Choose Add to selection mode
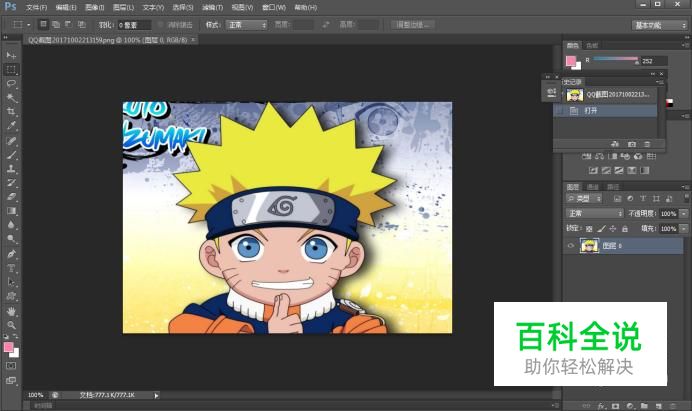The width and height of the screenshot is (692, 411). 56,25
